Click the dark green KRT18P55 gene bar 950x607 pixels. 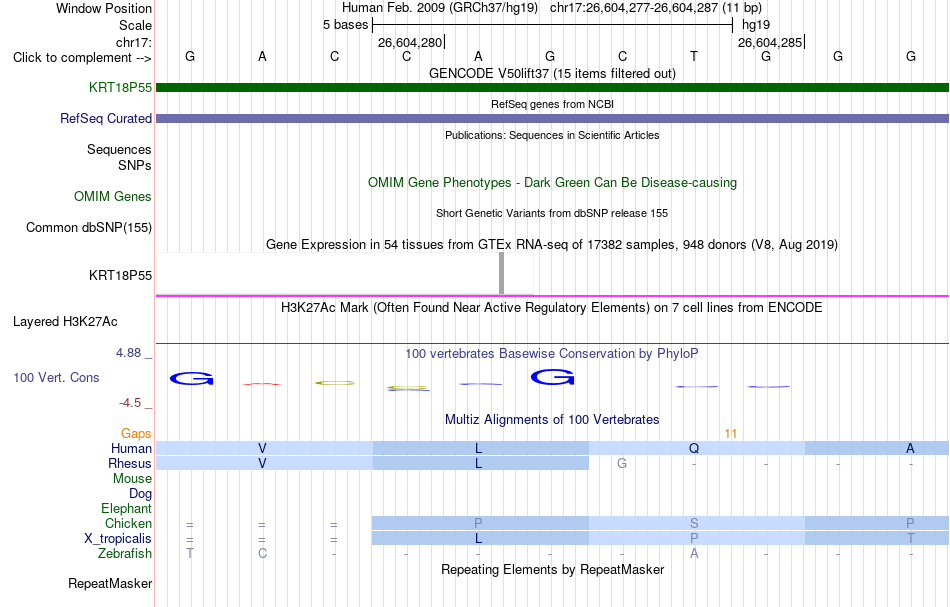click(552, 87)
